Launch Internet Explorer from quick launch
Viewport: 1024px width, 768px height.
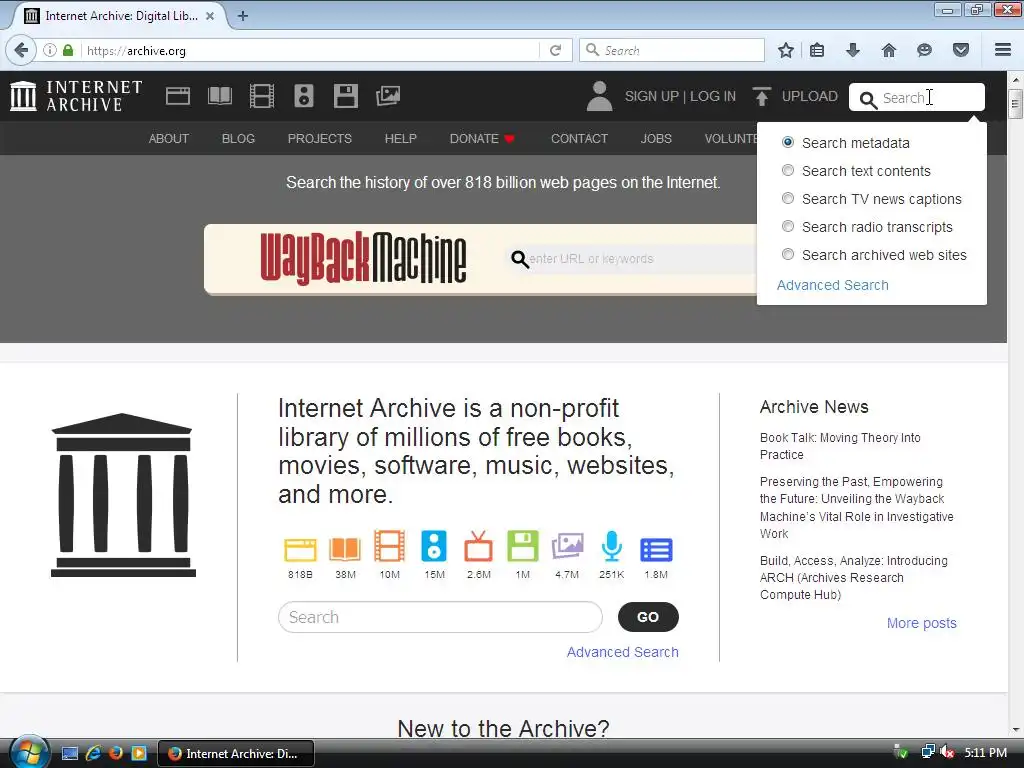(x=93, y=753)
